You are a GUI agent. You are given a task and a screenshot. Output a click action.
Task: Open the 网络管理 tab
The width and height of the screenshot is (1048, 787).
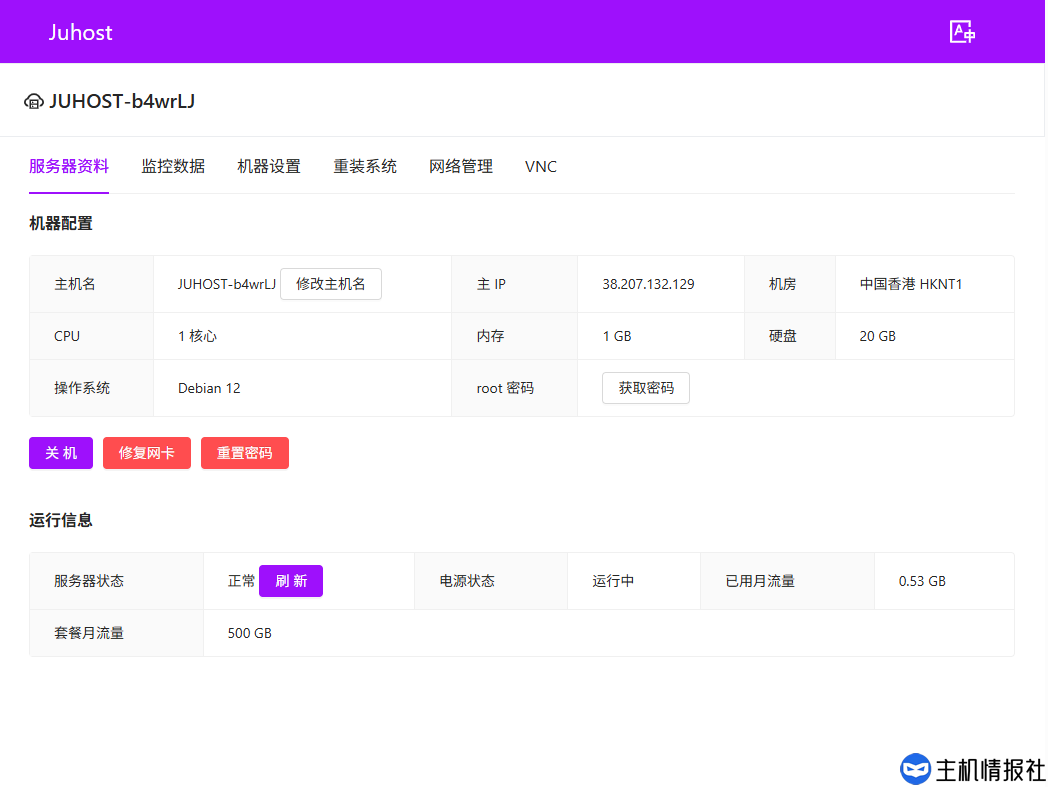tap(461, 167)
